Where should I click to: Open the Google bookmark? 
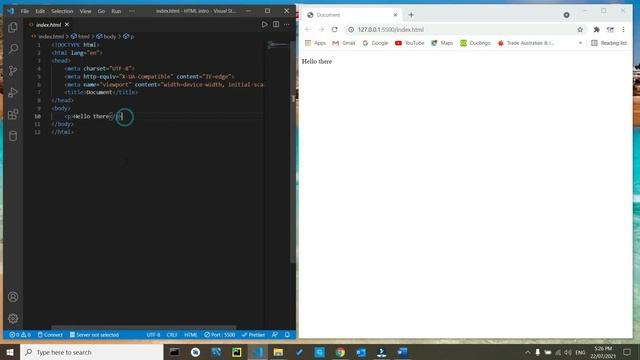point(375,43)
